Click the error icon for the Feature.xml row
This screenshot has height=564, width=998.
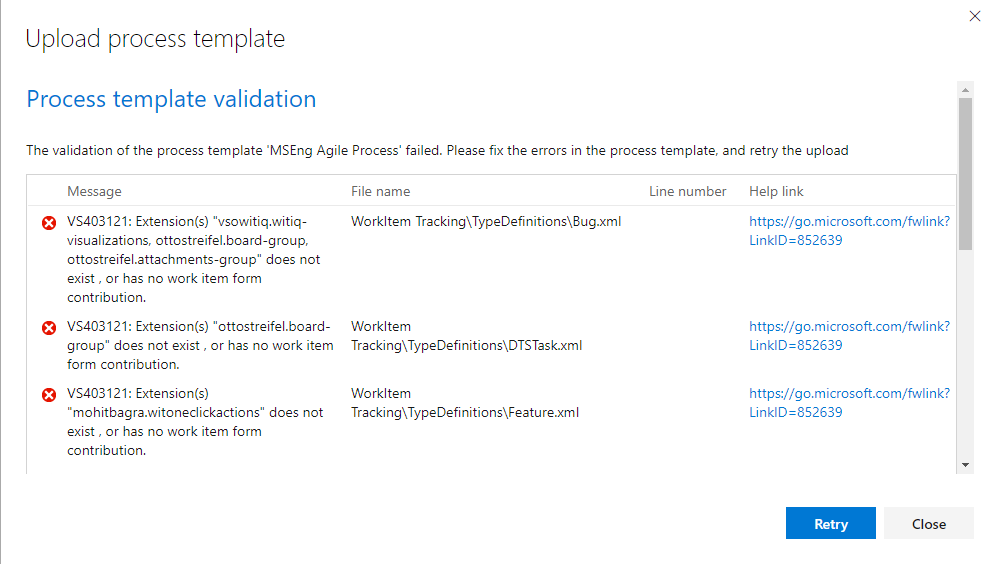(48, 394)
